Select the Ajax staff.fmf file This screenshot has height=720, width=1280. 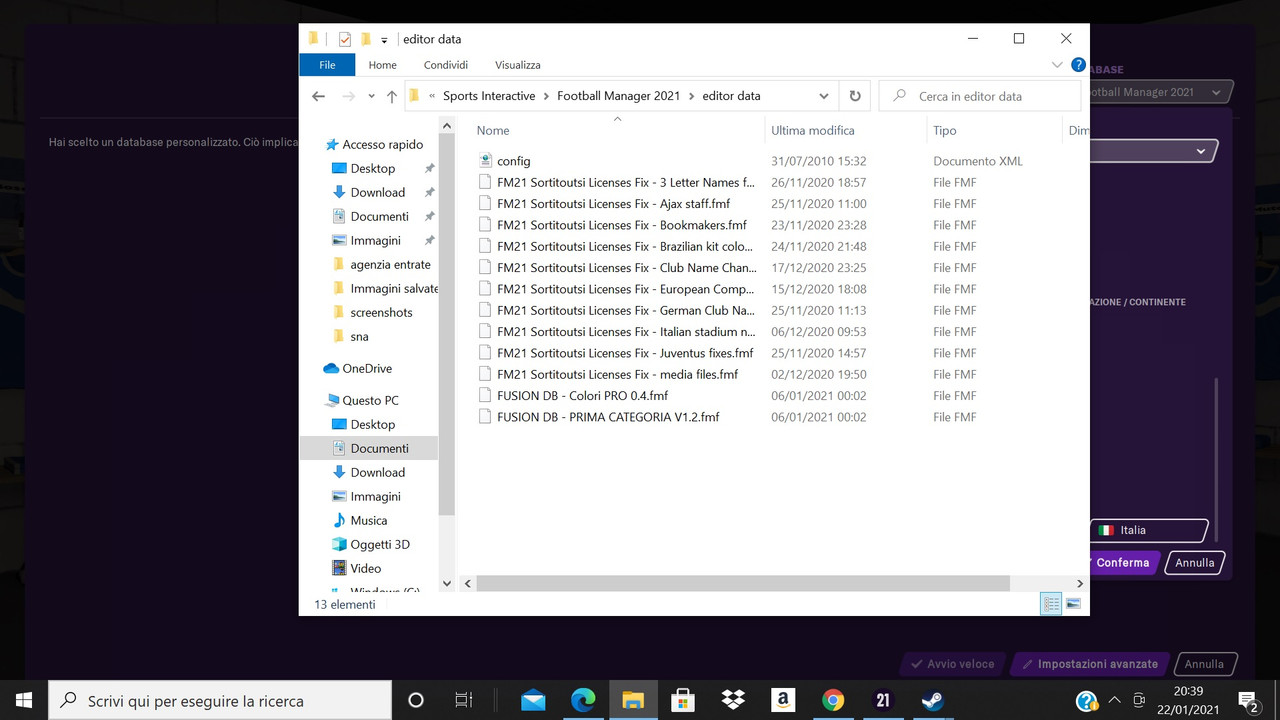[x=613, y=204]
